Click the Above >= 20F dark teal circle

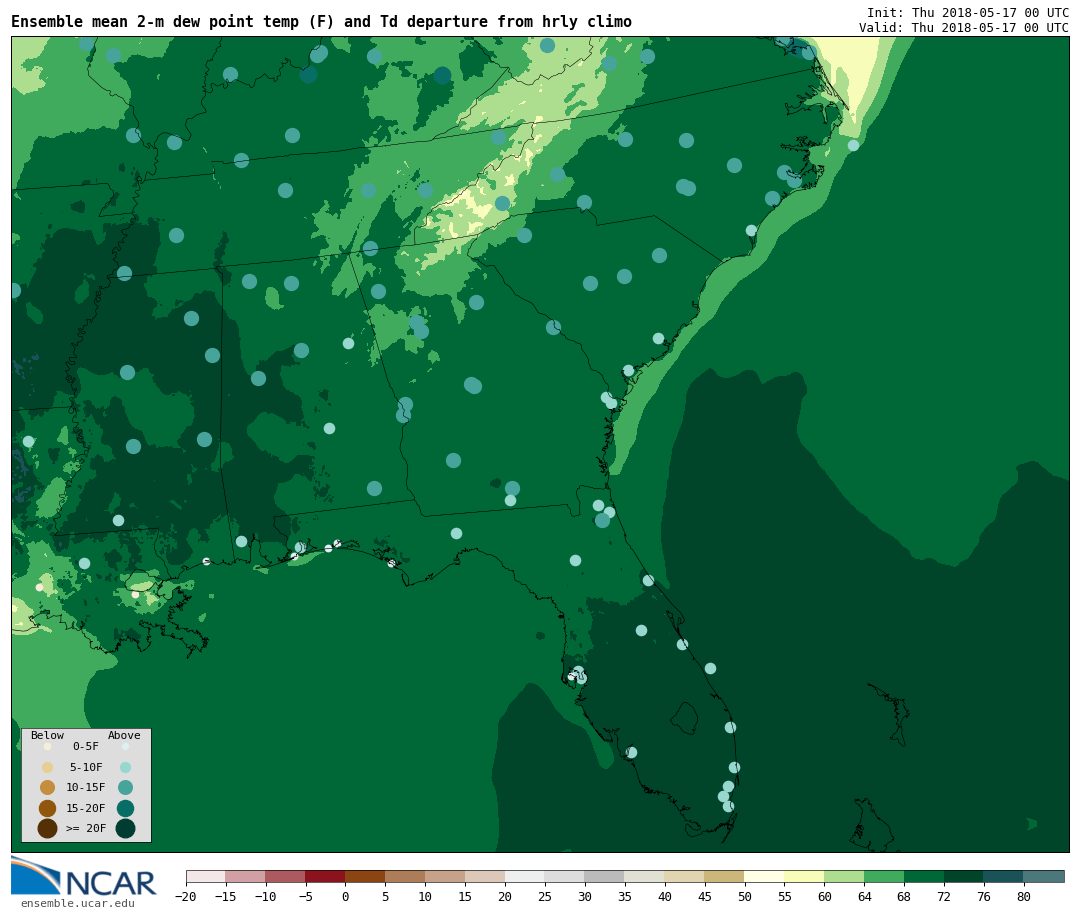[x=125, y=828]
